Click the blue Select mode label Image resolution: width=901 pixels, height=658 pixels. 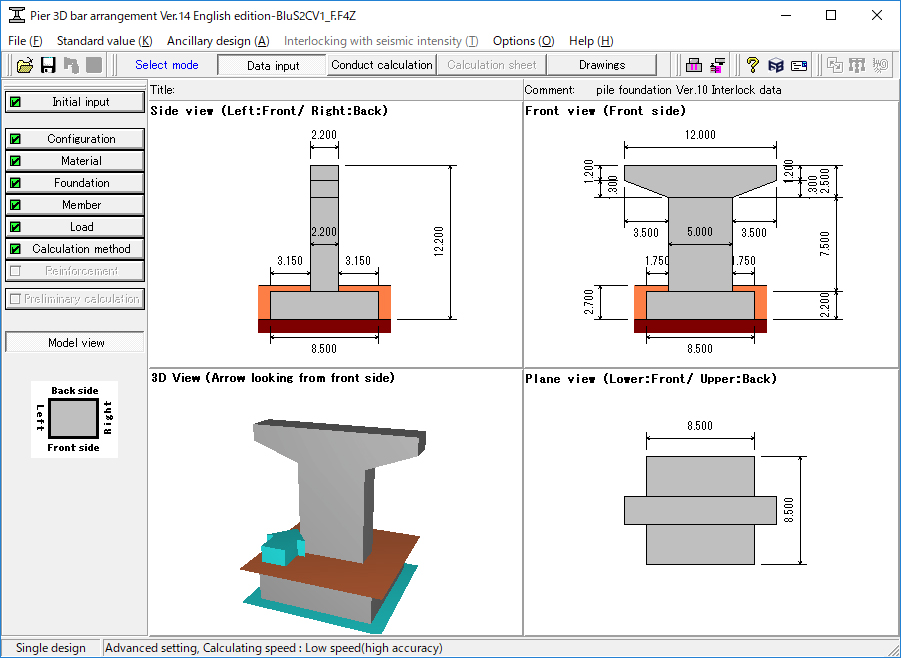click(167, 65)
